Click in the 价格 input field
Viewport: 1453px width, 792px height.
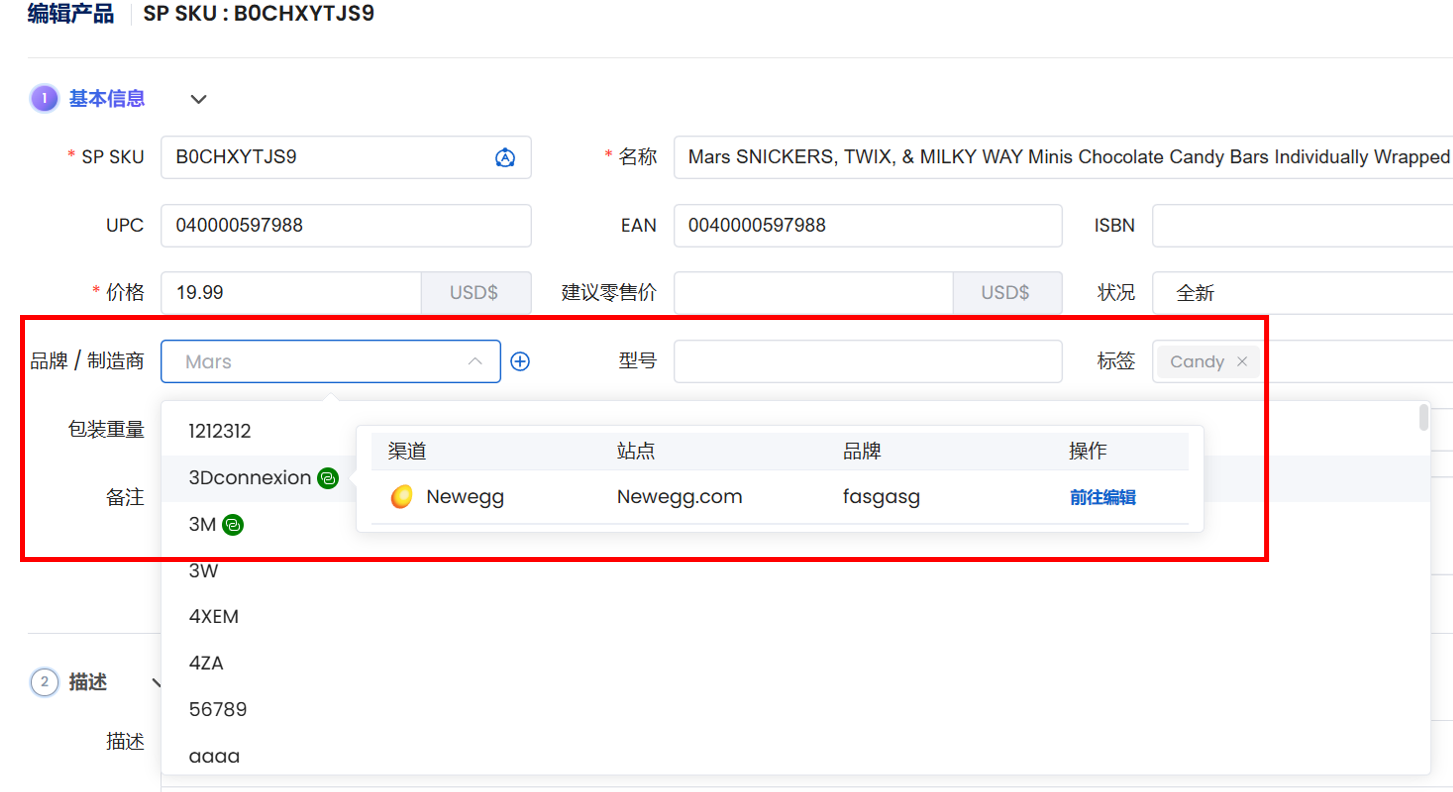[x=291, y=293]
